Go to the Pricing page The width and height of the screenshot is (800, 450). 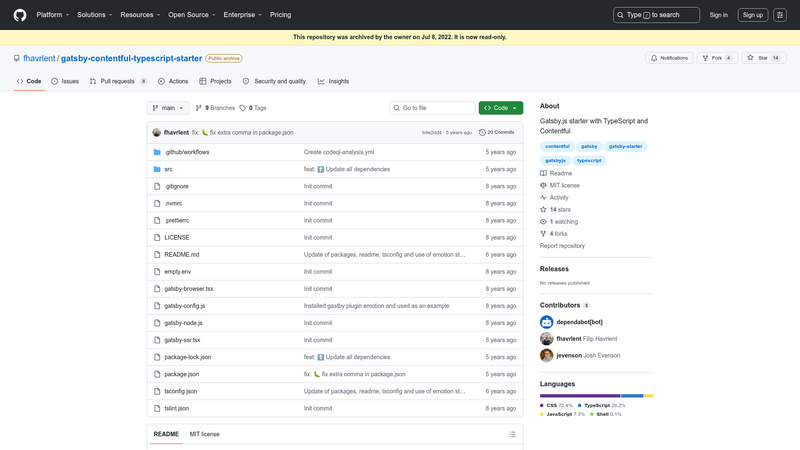[x=280, y=15]
